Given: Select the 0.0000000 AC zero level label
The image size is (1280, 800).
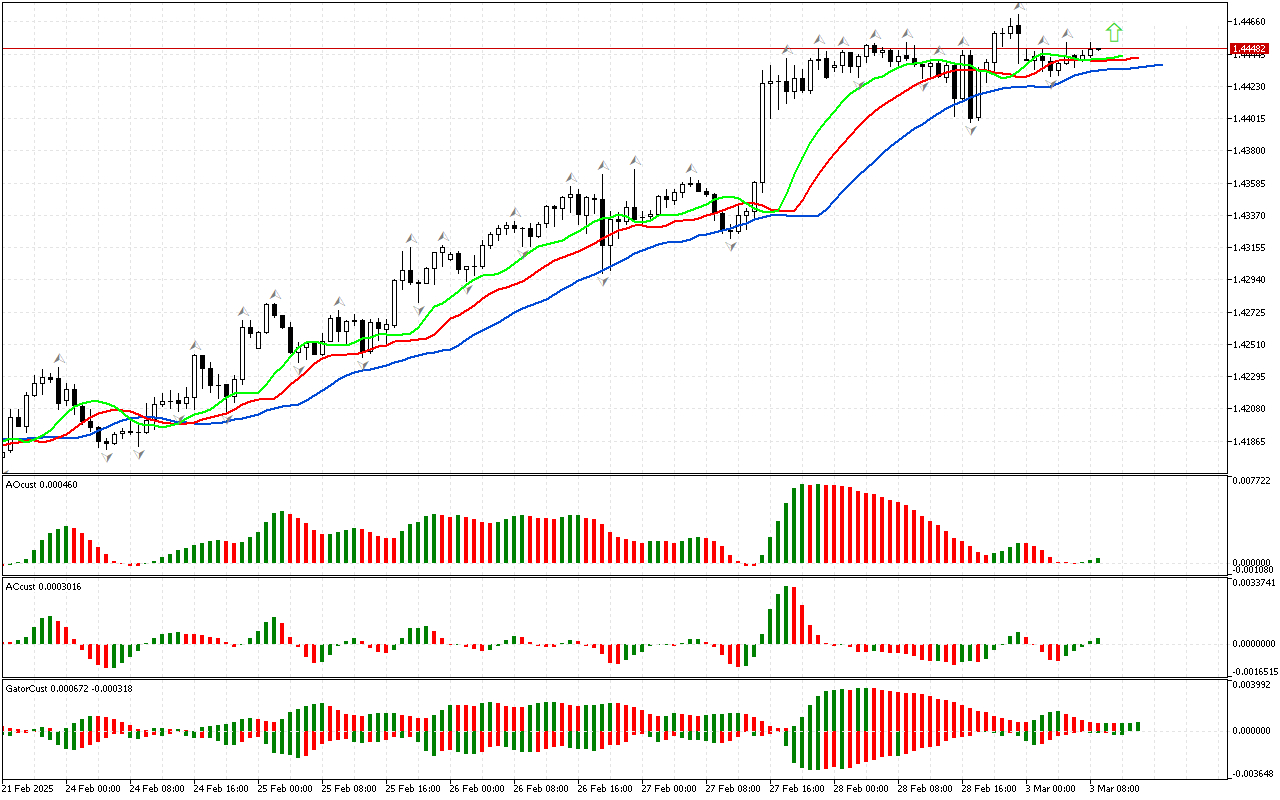Looking at the screenshot, I should [x=1253, y=643].
